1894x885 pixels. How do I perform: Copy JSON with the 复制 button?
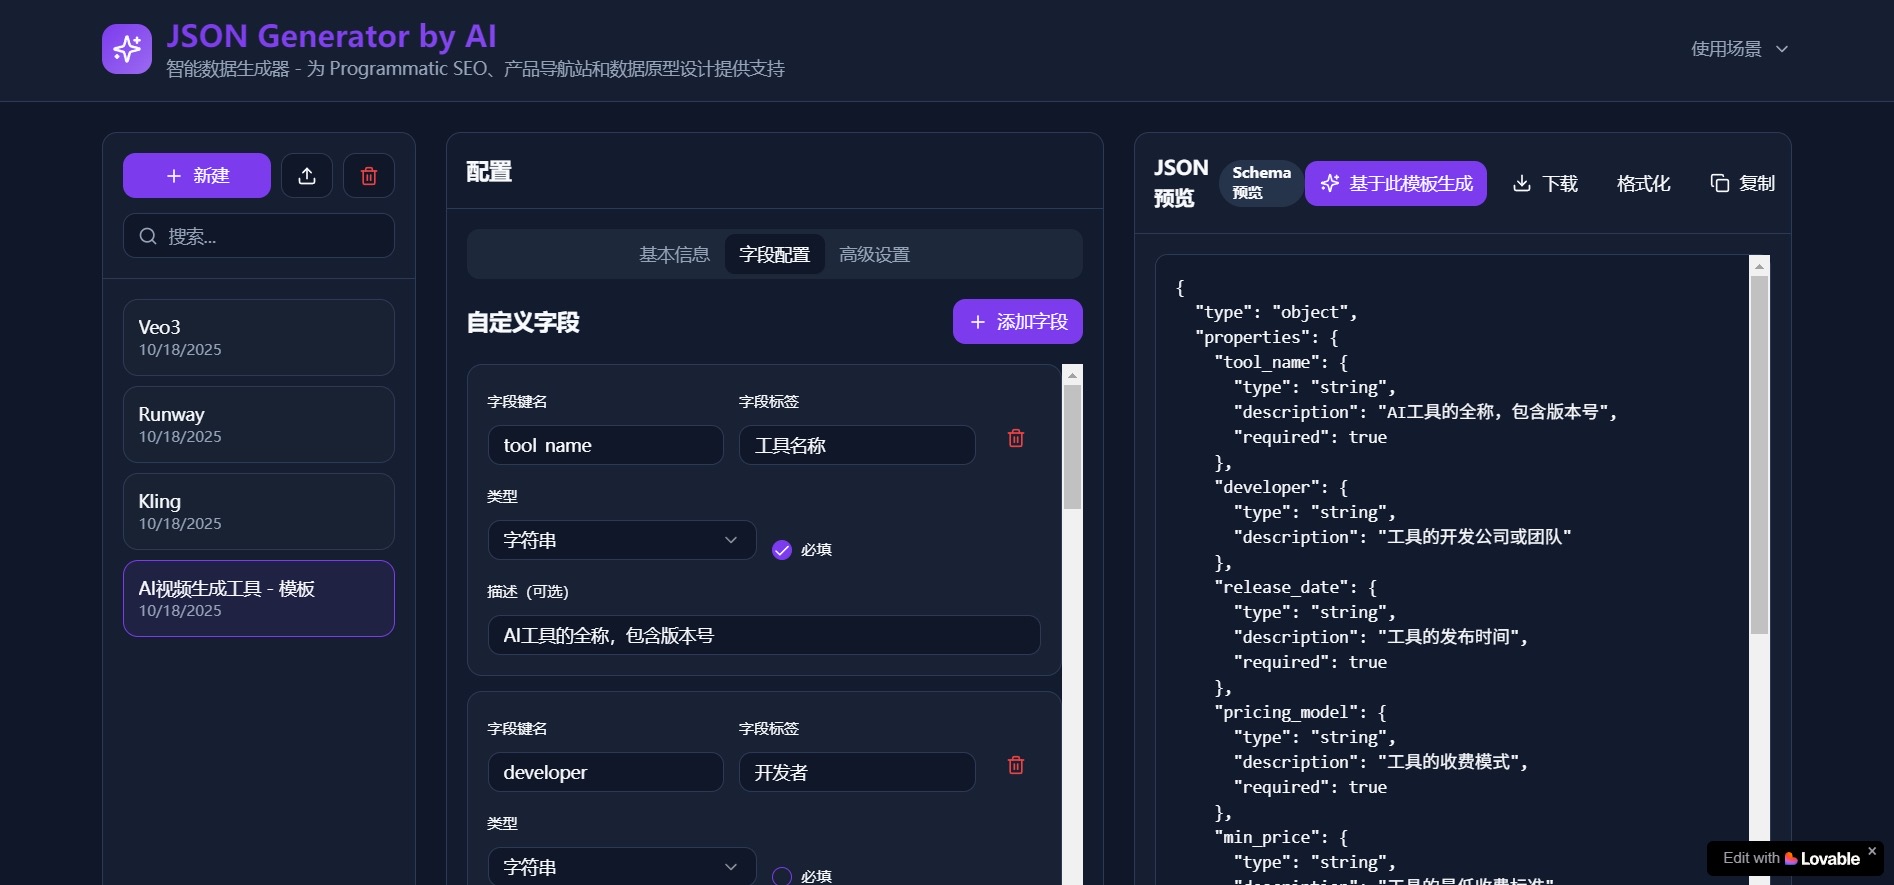1742,183
